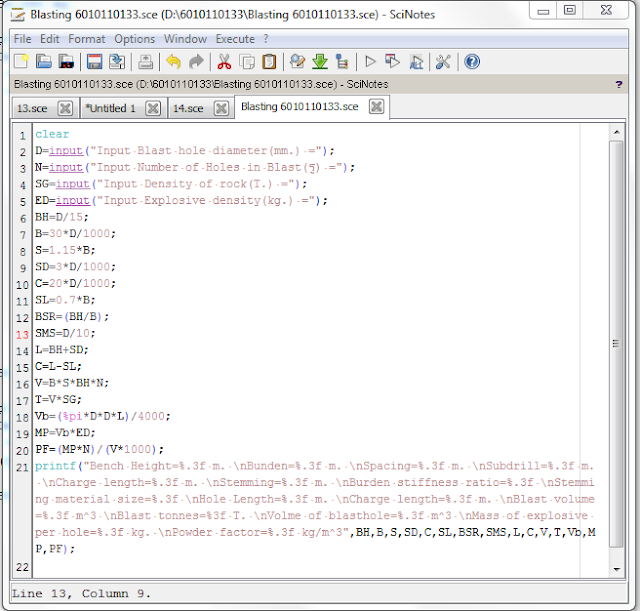Redo the last undone edit
The height and width of the screenshot is (611, 640).
[196, 62]
